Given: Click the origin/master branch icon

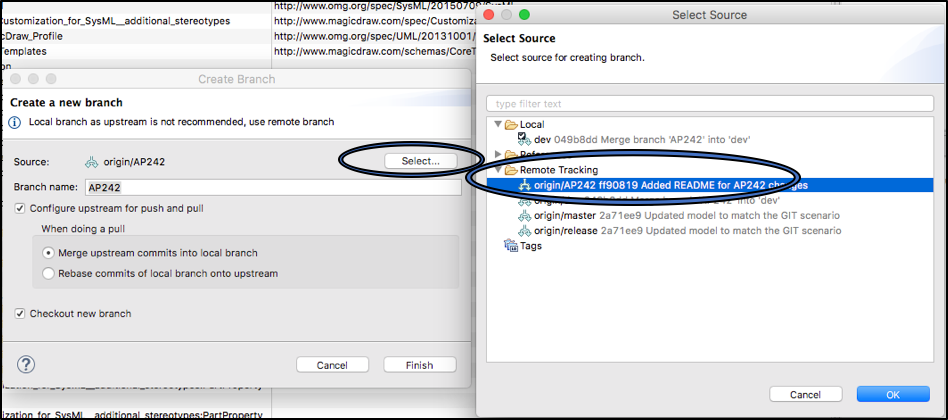Looking at the screenshot, I should (x=524, y=215).
